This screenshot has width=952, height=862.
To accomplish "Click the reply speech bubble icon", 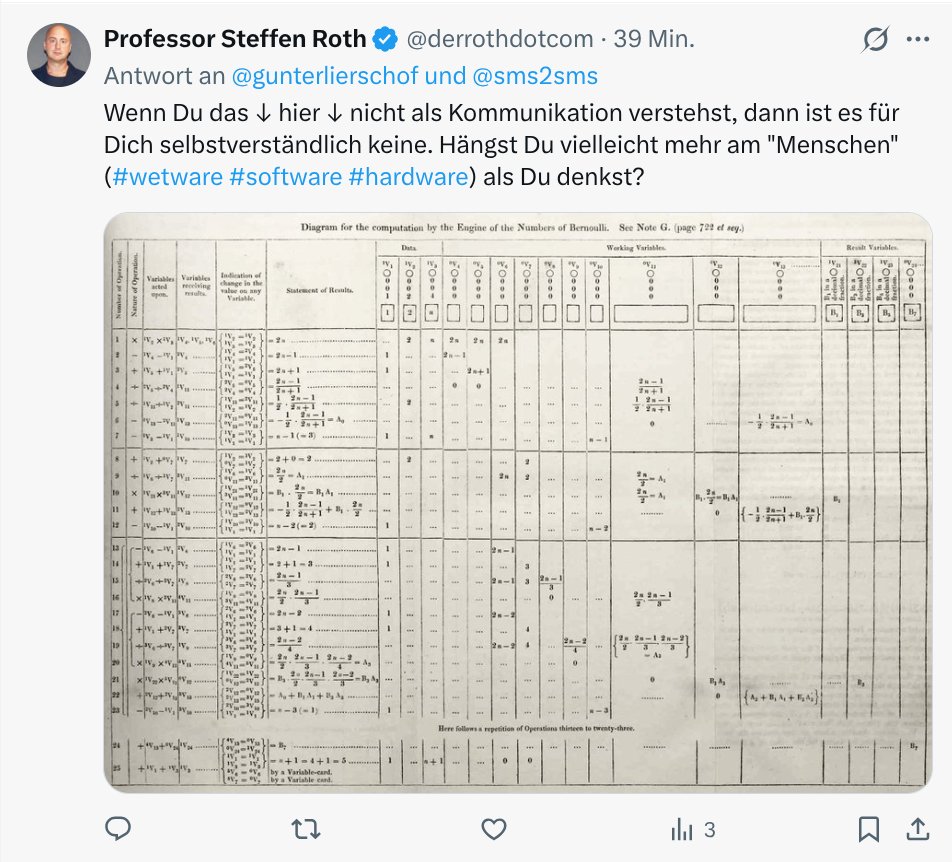I will [119, 828].
